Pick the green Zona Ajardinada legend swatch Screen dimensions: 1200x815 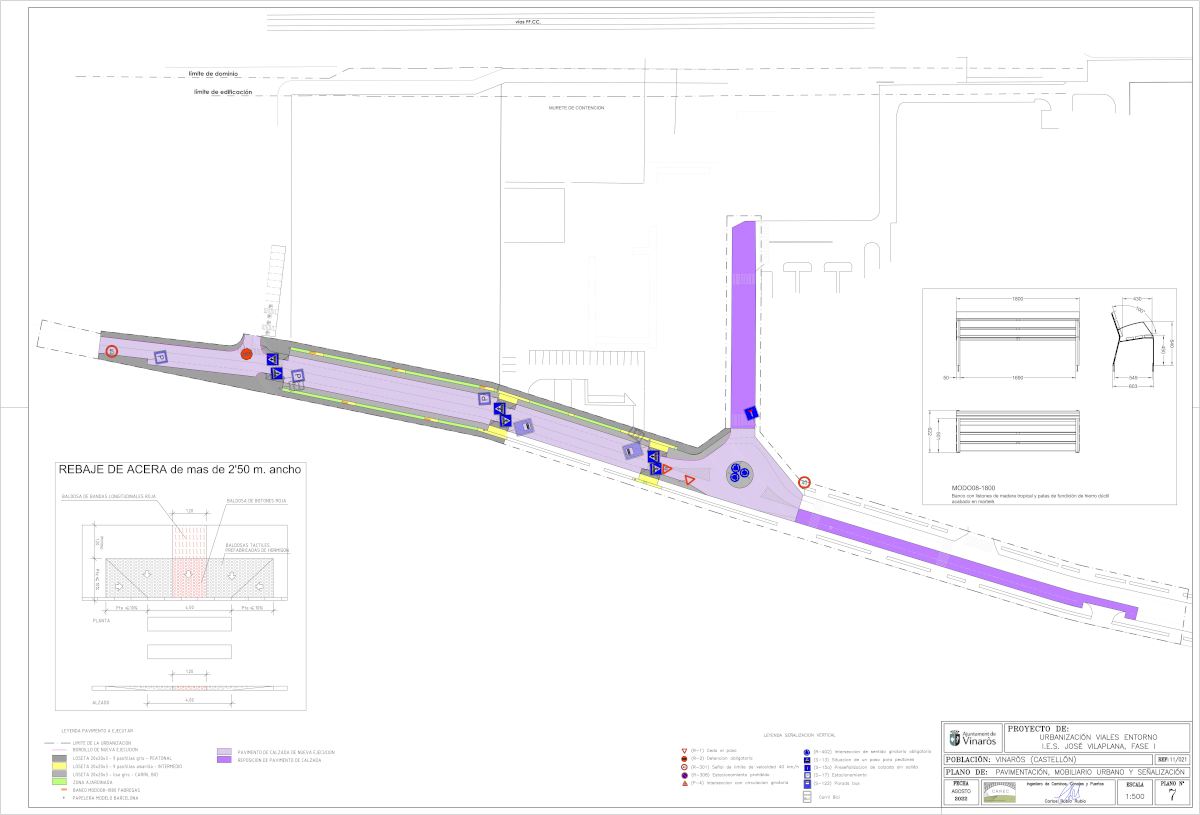pyautogui.click(x=54, y=782)
